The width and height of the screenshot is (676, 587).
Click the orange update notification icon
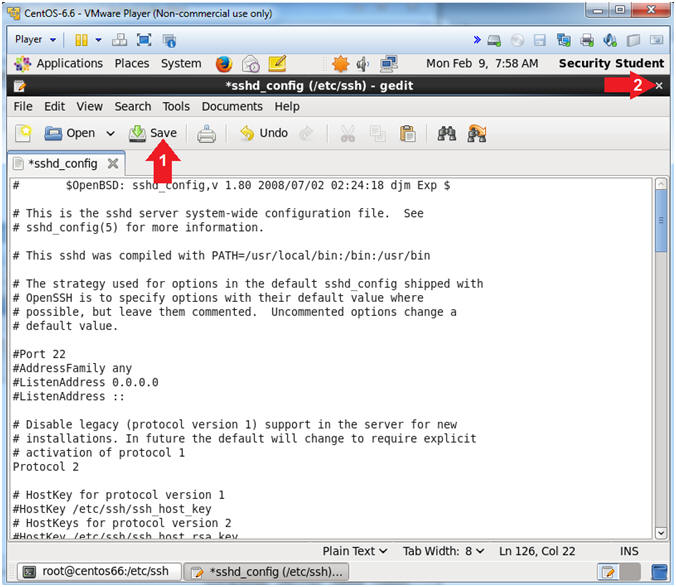click(x=341, y=64)
